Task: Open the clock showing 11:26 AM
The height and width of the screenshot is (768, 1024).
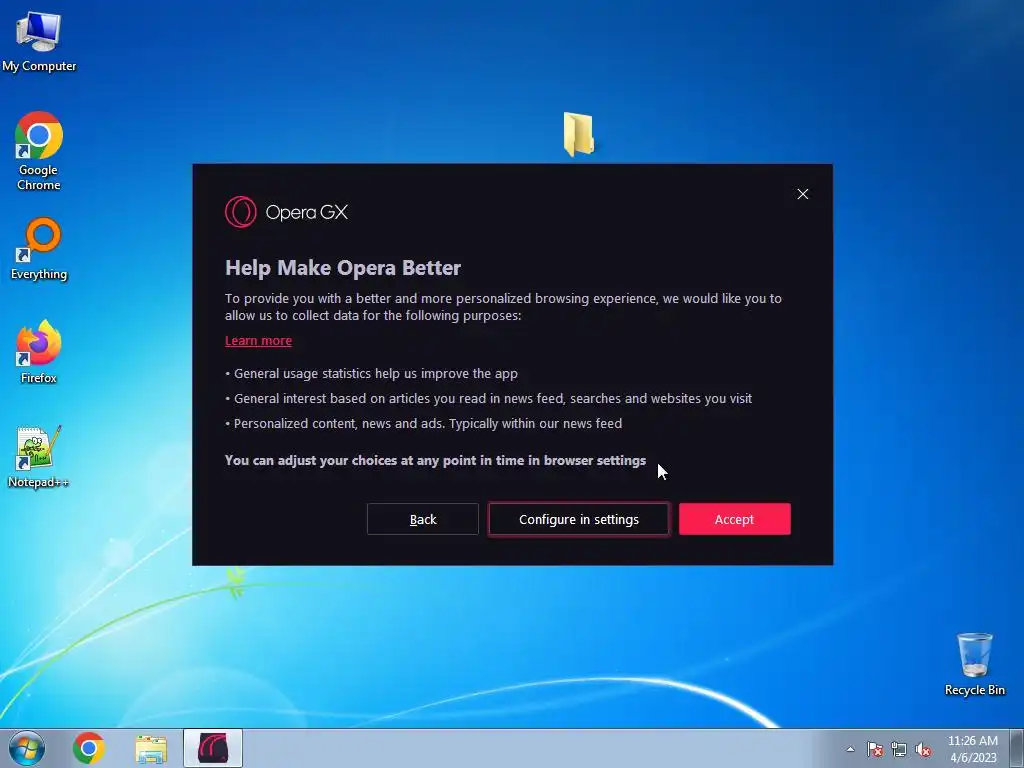Action: (972, 749)
